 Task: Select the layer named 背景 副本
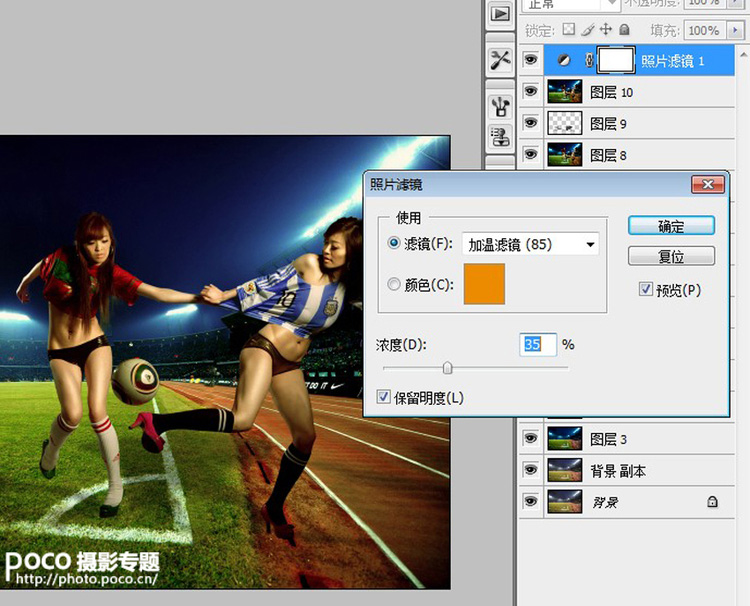pyautogui.click(x=618, y=471)
